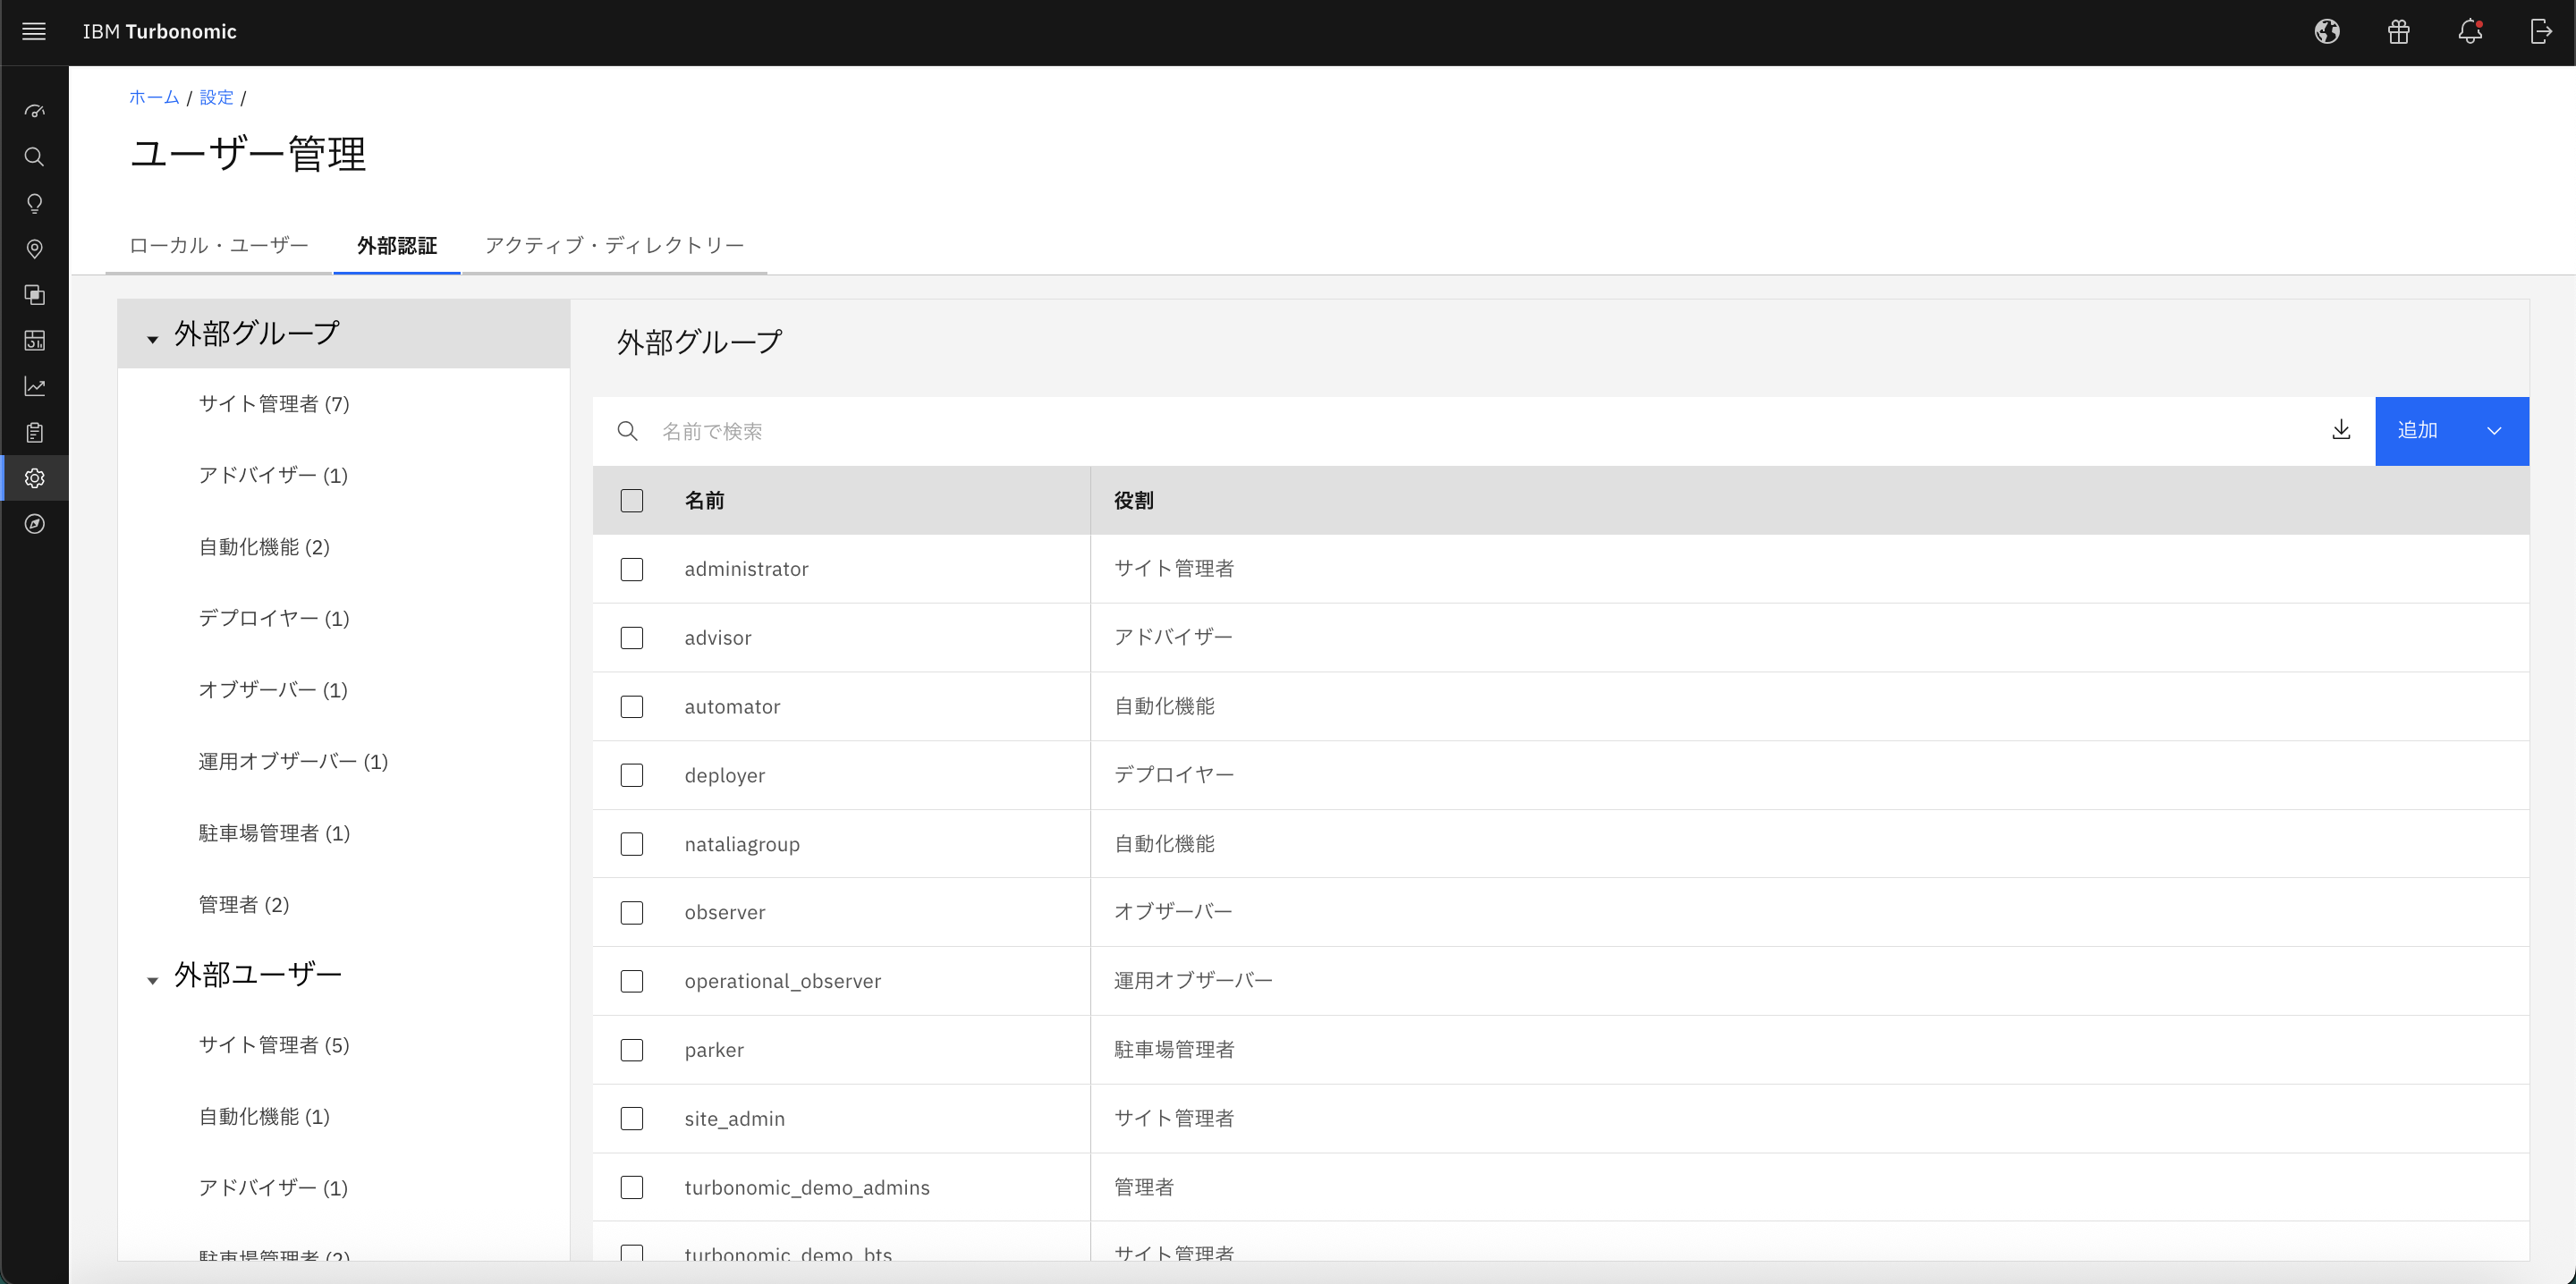Check the nataliagroup row checkbox
The image size is (2576, 1284).
click(631, 844)
